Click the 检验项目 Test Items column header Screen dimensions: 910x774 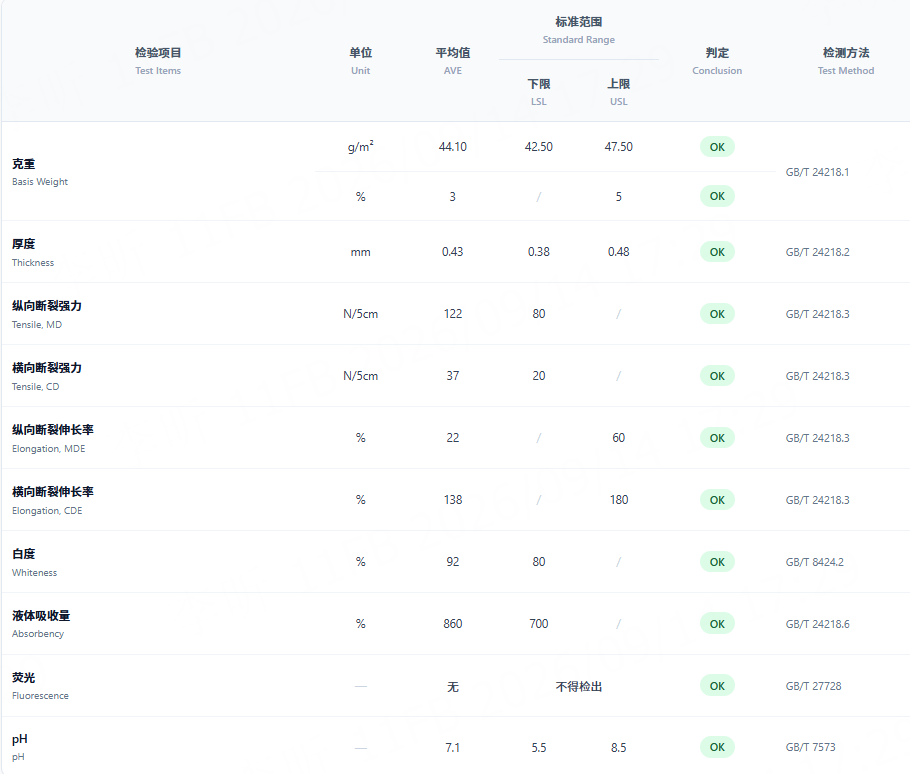158,61
